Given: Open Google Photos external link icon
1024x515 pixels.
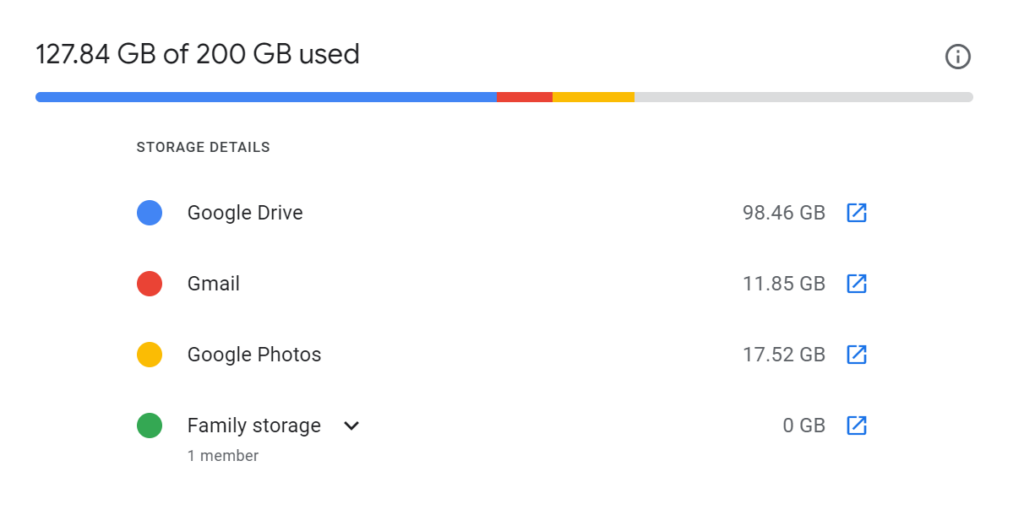Looking at the screenshot, I should coord(856,354).
